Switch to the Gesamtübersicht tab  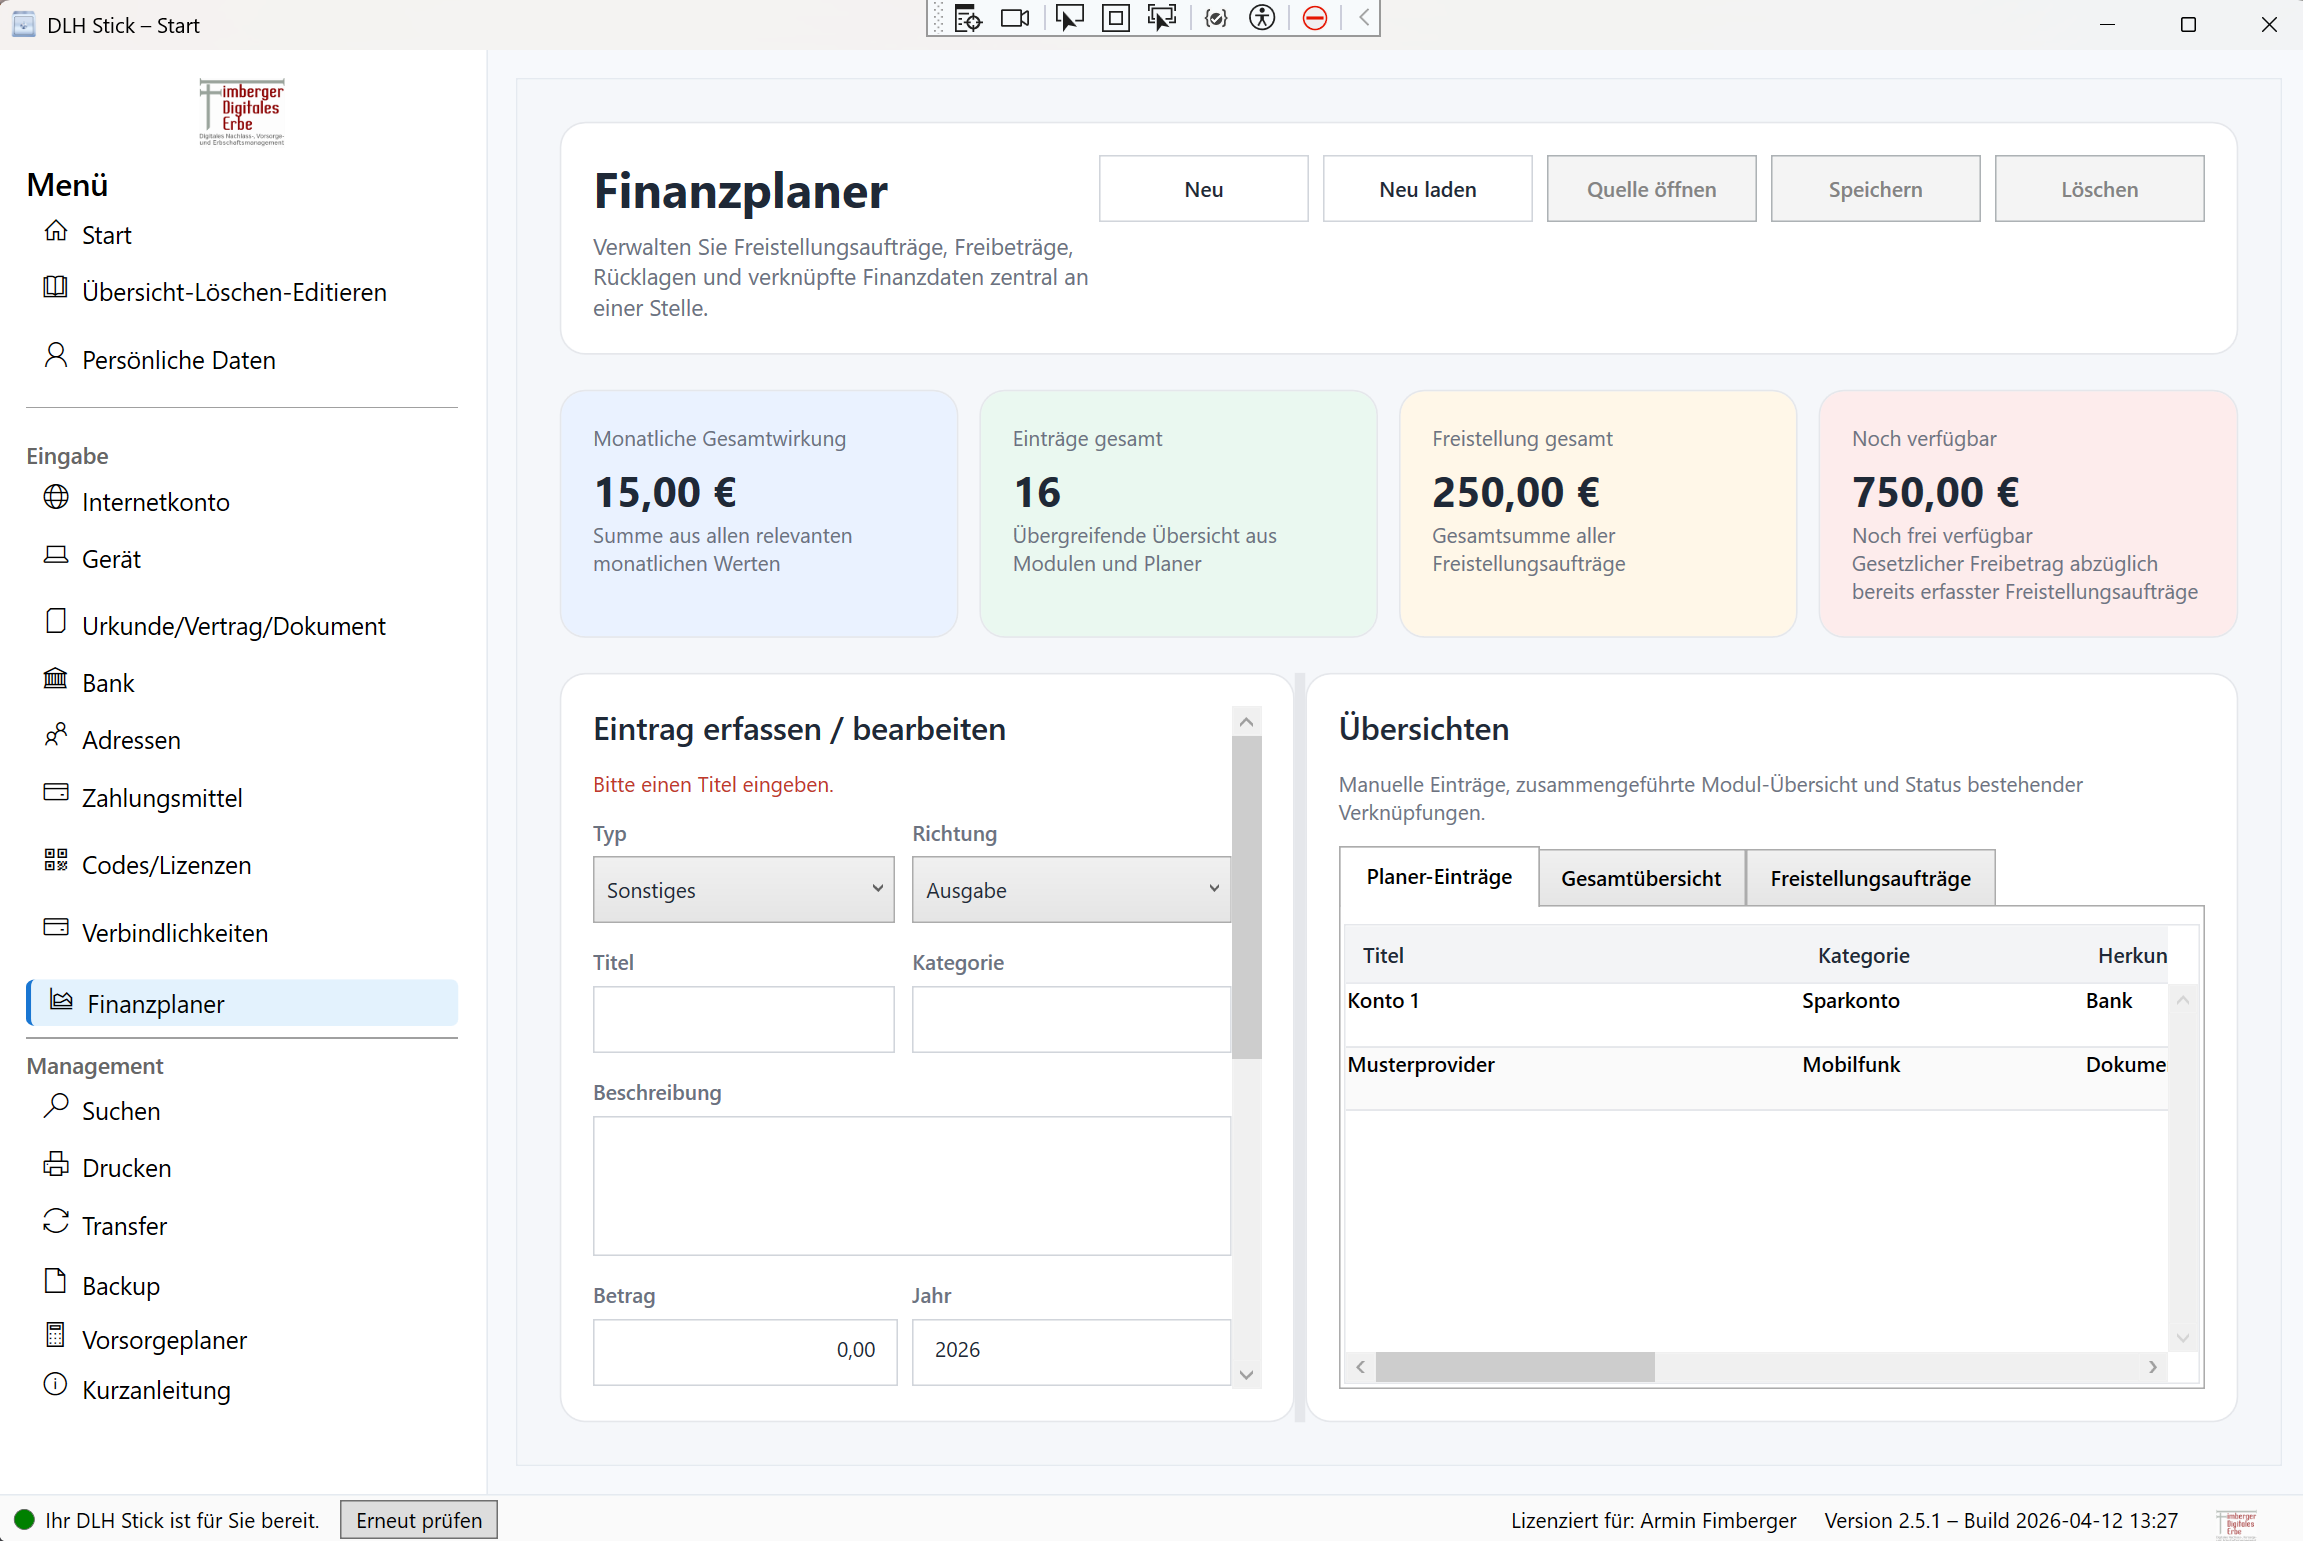1641,877
